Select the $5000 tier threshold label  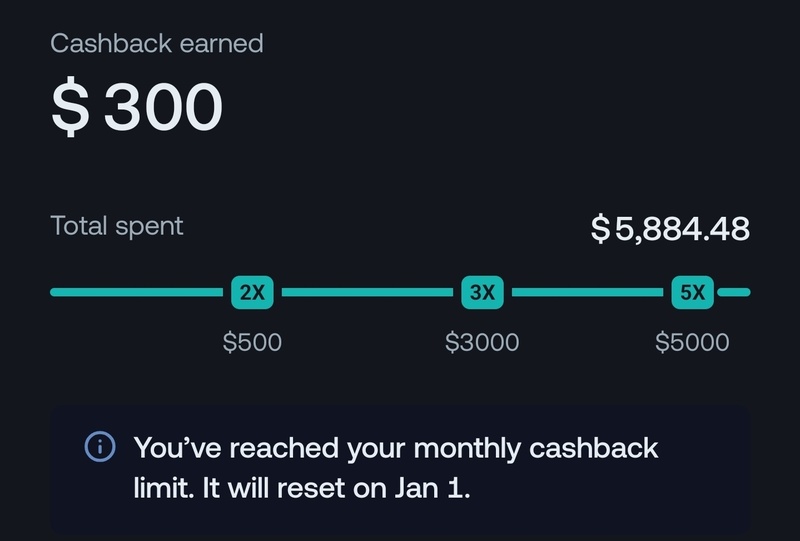coord(692,343)
